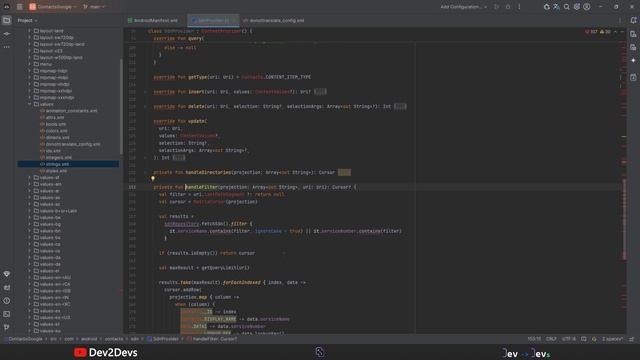This screenshot has height=360, width=640.
Task: Open Search Everywhere magnifier
Action: coord(567,7)
